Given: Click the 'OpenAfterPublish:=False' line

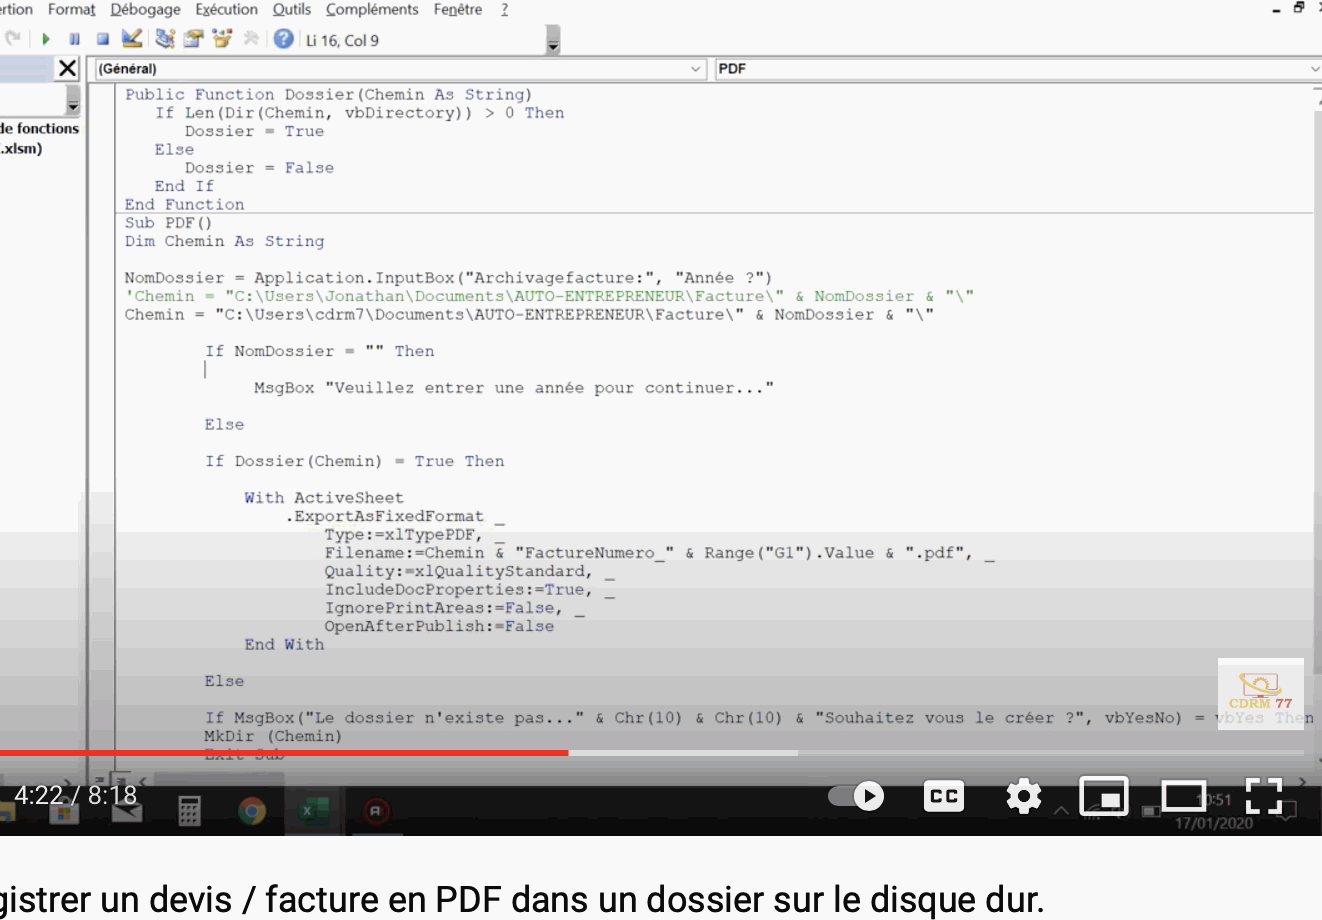Looking at the screenshot, I should pyautogui.click(x=439, y=626).
